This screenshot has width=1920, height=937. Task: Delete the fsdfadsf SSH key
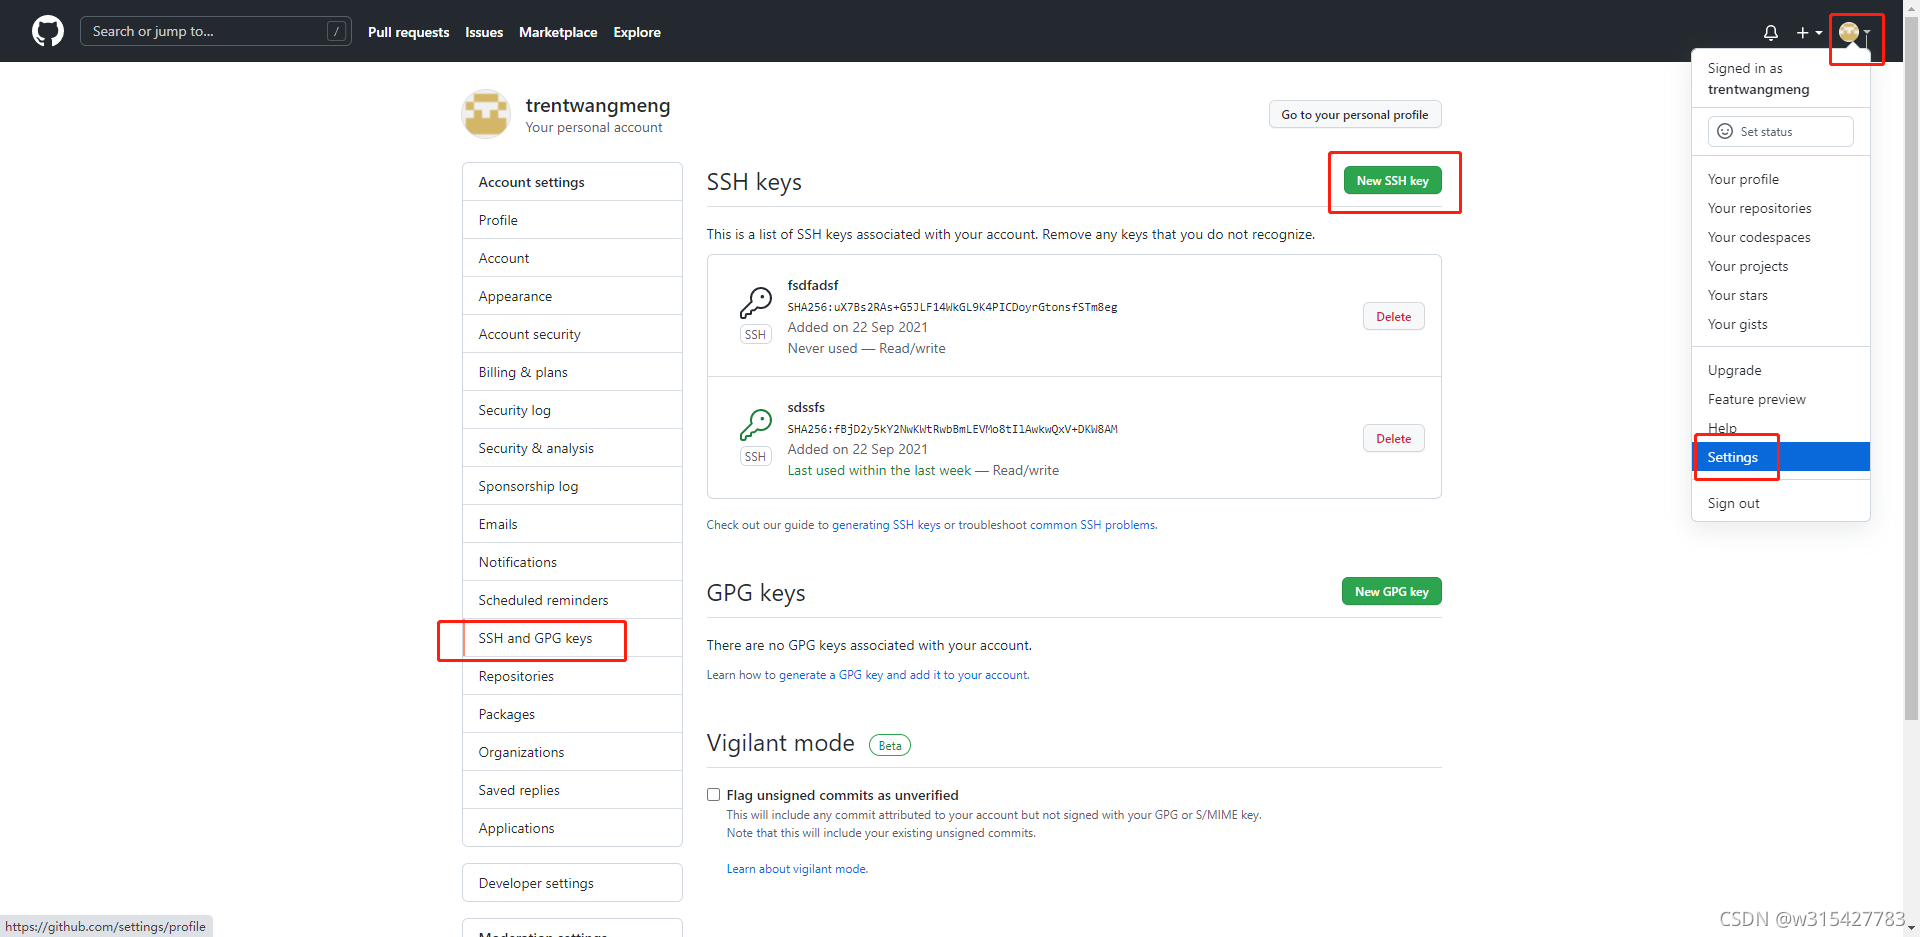pyautogui.click(x=1393, y=316)
